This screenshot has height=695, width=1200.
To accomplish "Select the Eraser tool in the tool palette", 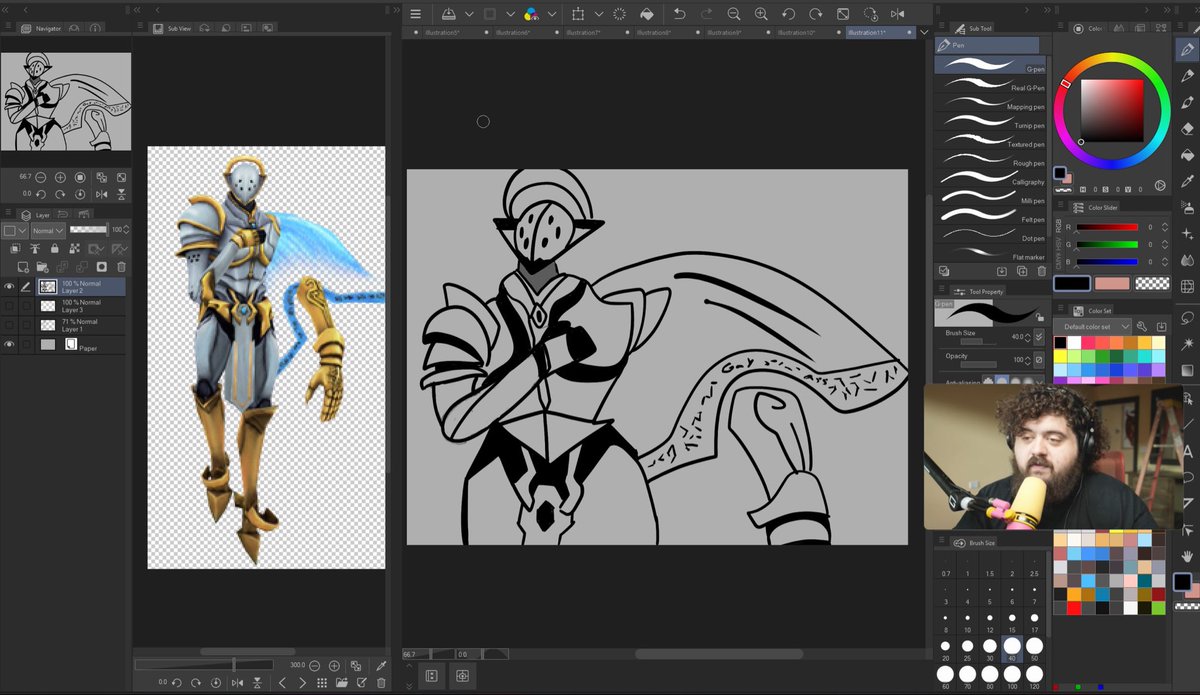I will 1187,128.
